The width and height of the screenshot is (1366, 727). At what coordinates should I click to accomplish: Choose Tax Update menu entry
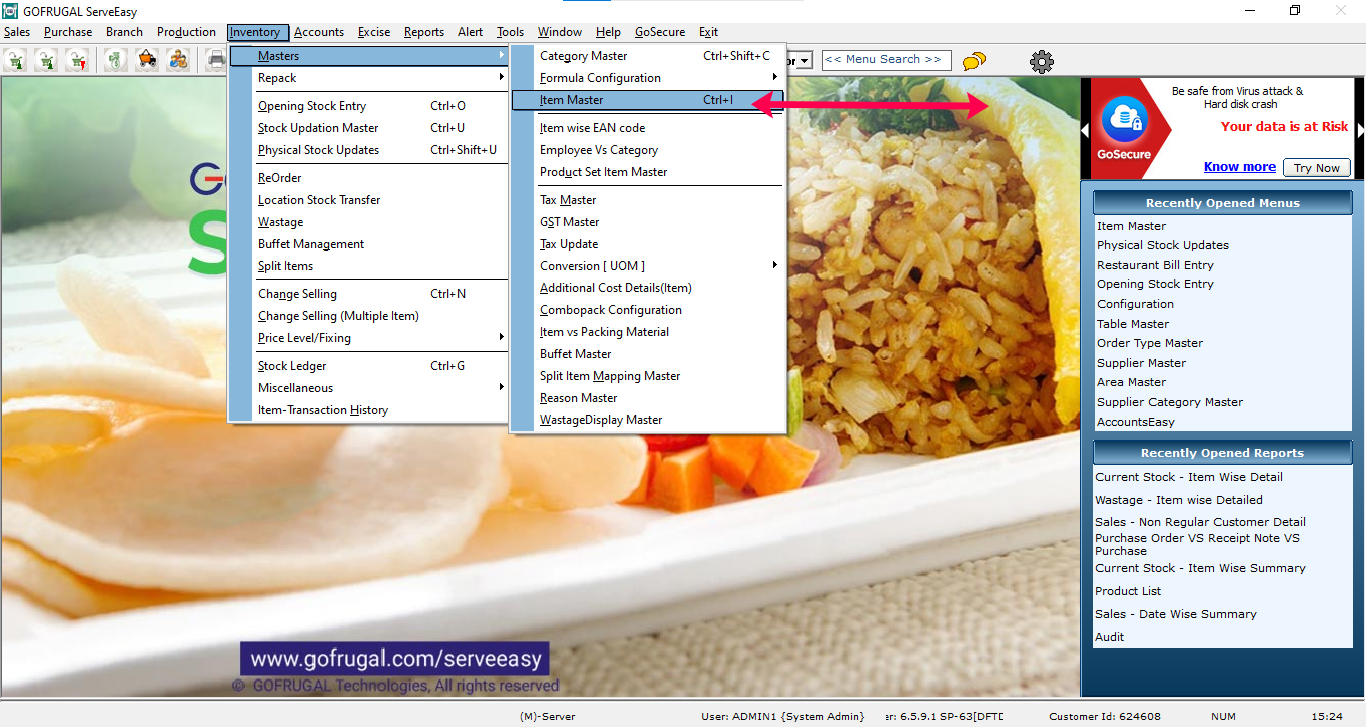[x=649, y=244]
